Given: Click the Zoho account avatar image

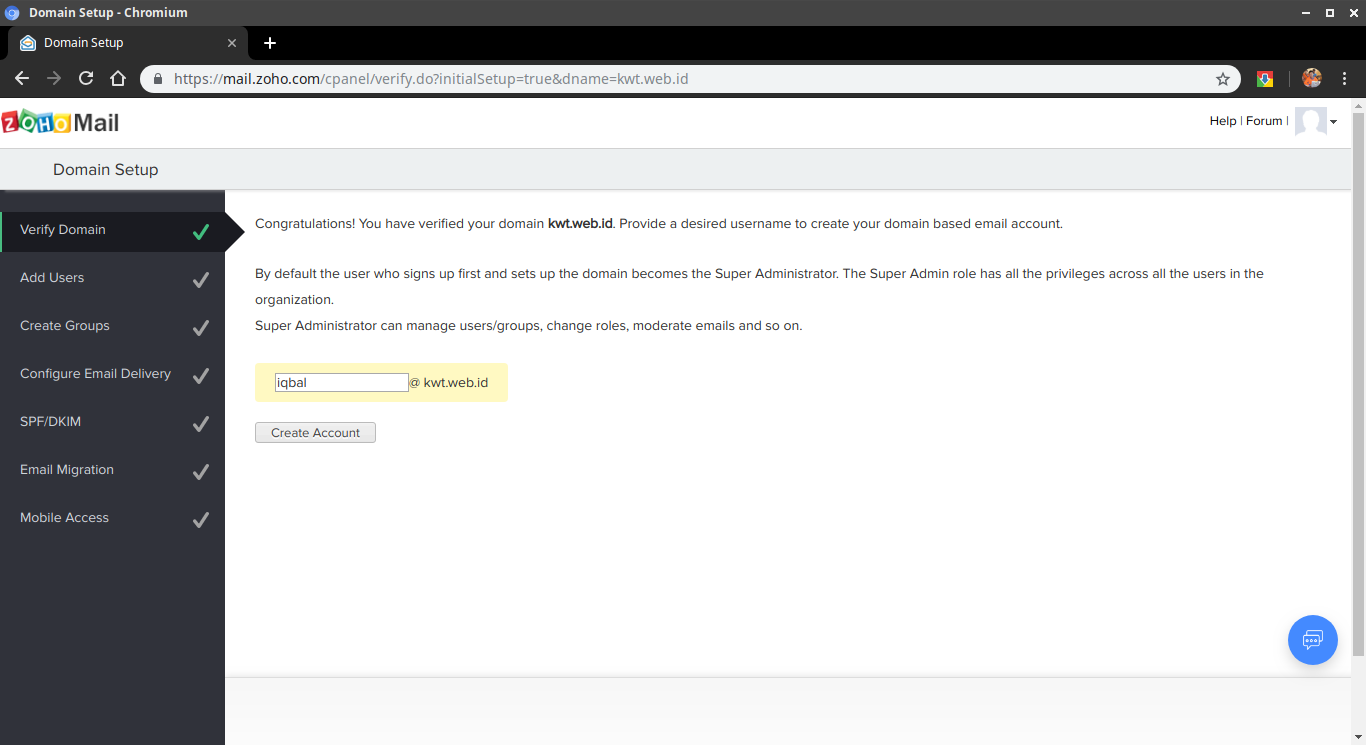Looking at the screenshot, I should tap(1311, 121).
